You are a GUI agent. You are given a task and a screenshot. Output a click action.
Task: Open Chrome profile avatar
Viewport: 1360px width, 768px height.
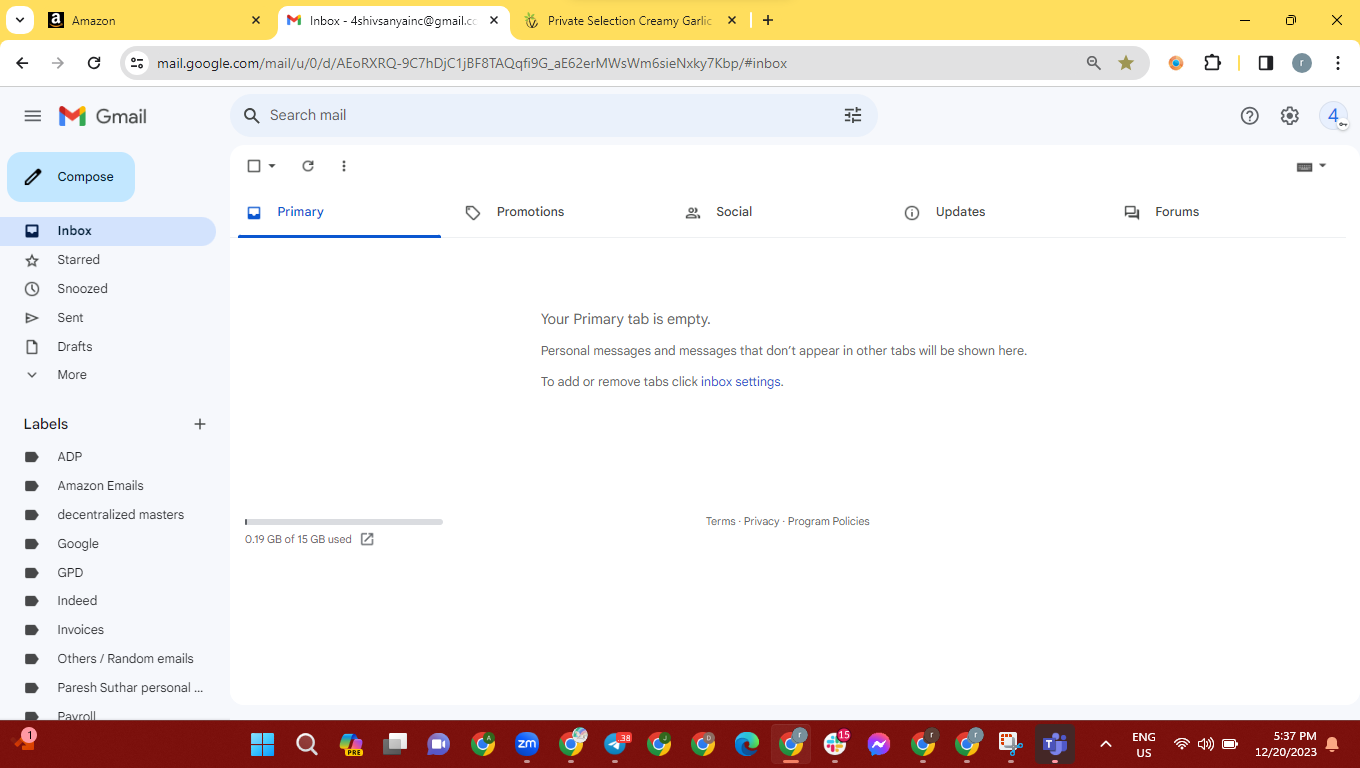click(x=1302, y=63)
